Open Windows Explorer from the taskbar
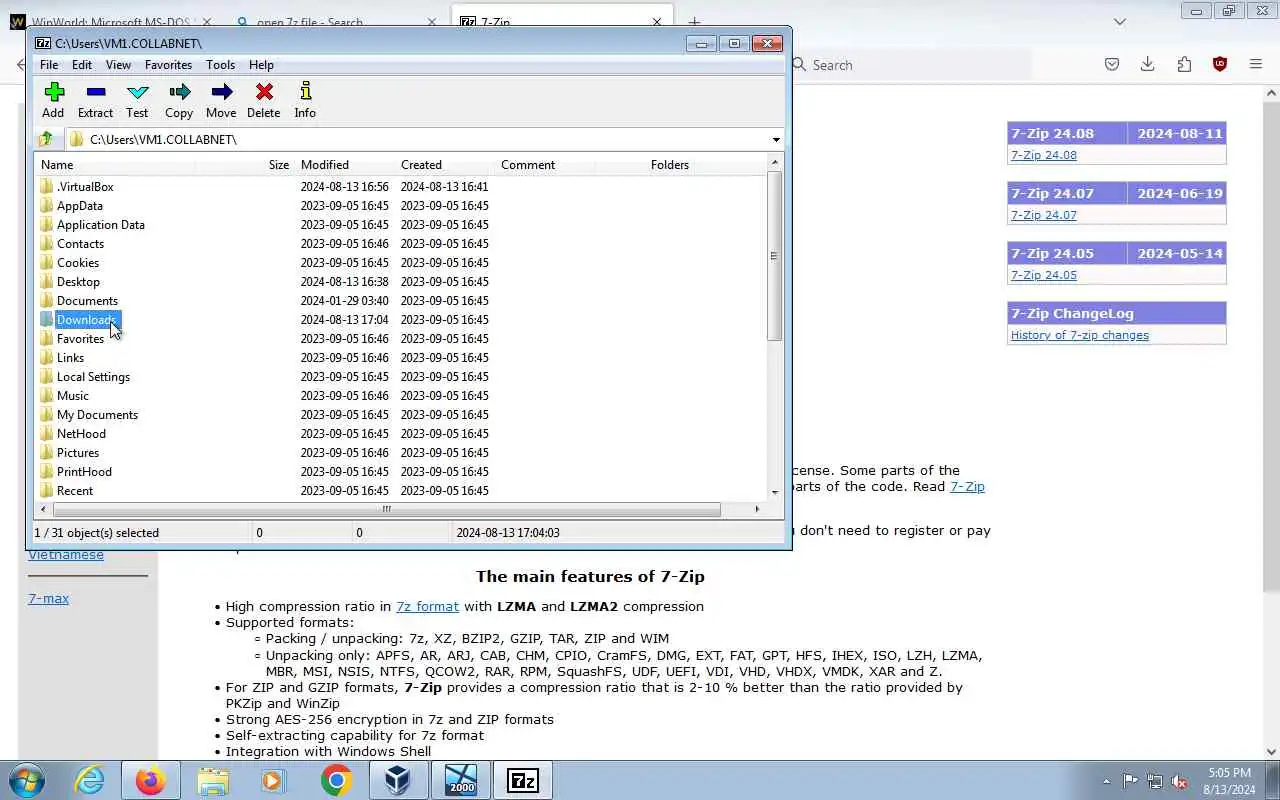Viewport: 1280px width, 800px height. point(213,780)
